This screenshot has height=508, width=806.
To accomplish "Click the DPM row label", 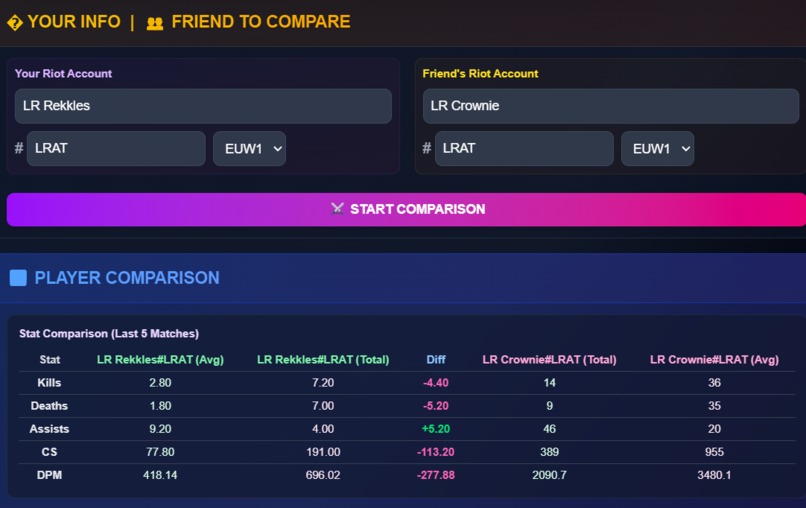I will 49,475.
